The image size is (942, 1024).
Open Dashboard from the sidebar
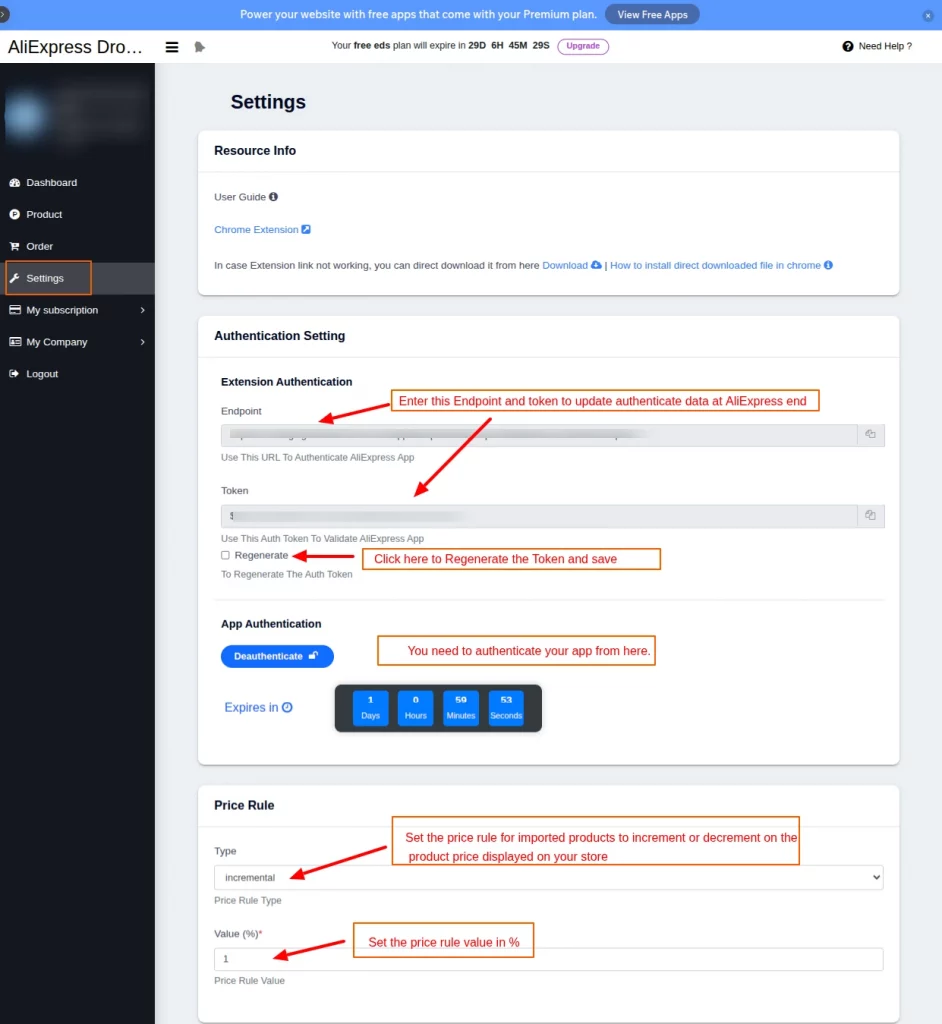(x=51, y=183)
